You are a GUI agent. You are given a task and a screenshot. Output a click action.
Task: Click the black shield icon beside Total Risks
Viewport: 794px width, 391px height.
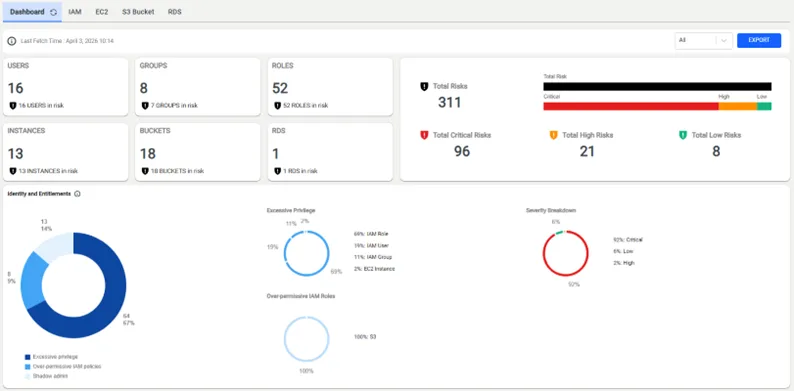point(424,87)
